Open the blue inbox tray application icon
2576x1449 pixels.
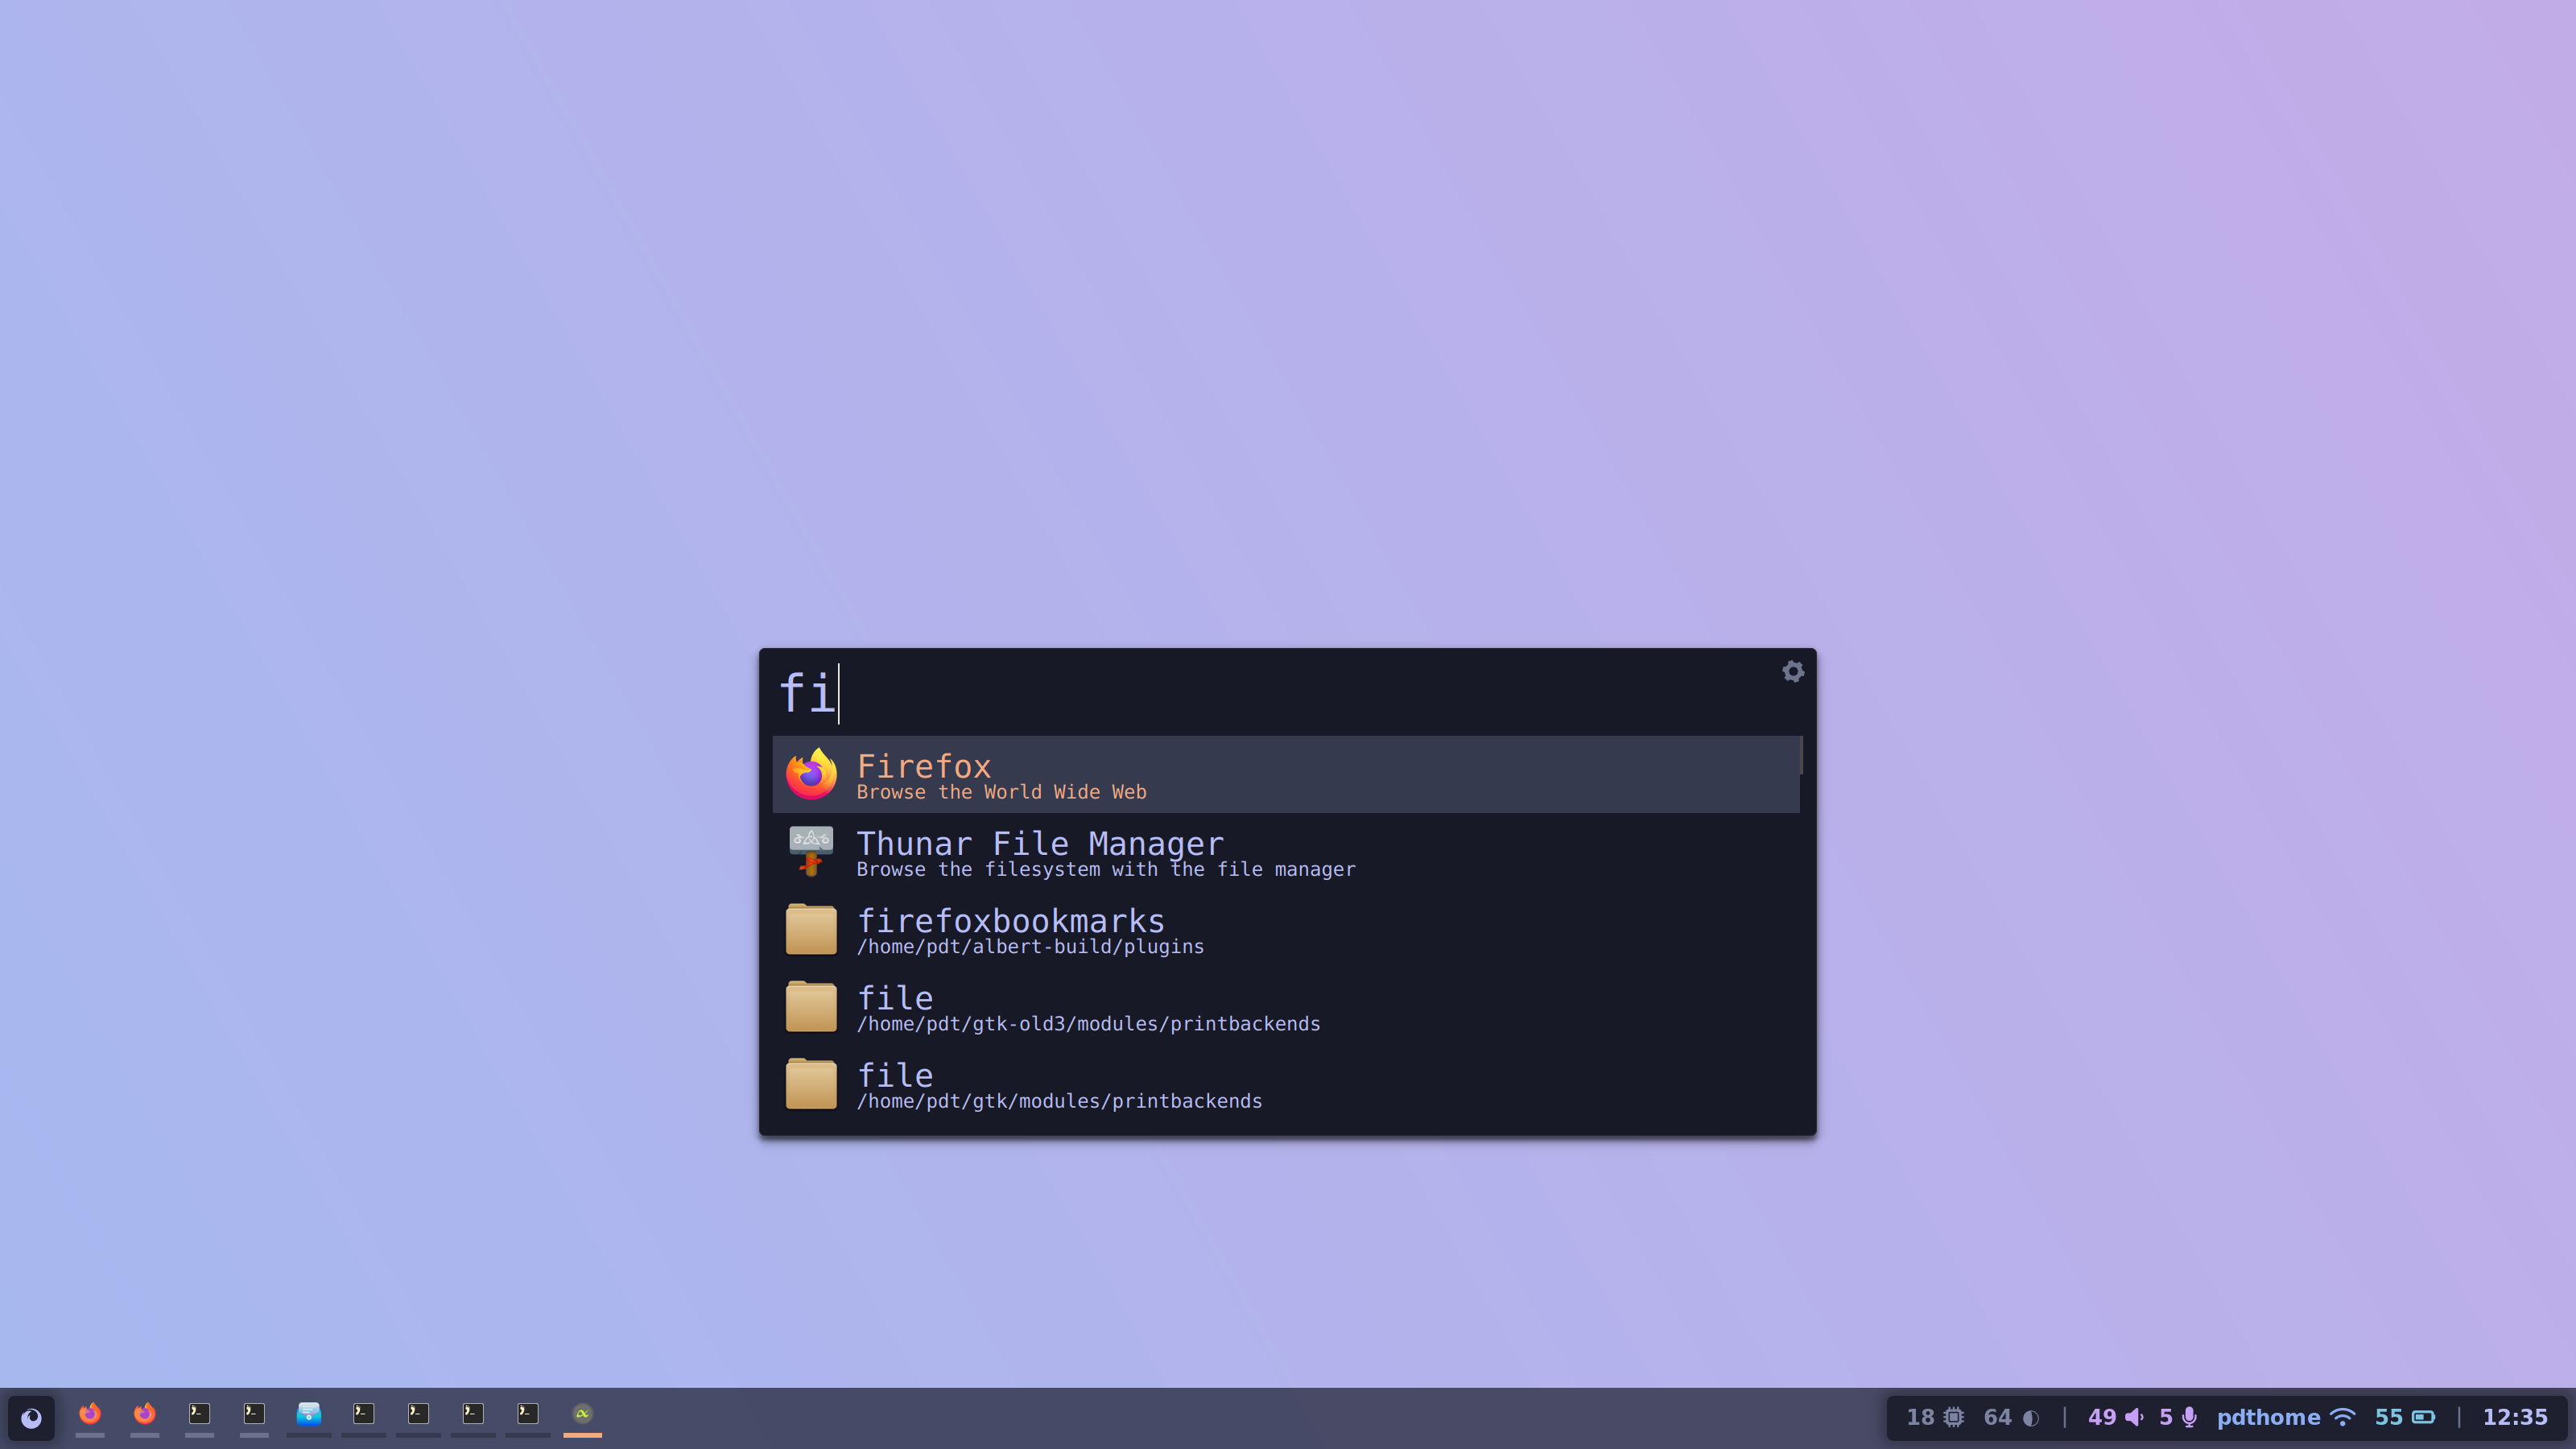tap(309, 1414)
